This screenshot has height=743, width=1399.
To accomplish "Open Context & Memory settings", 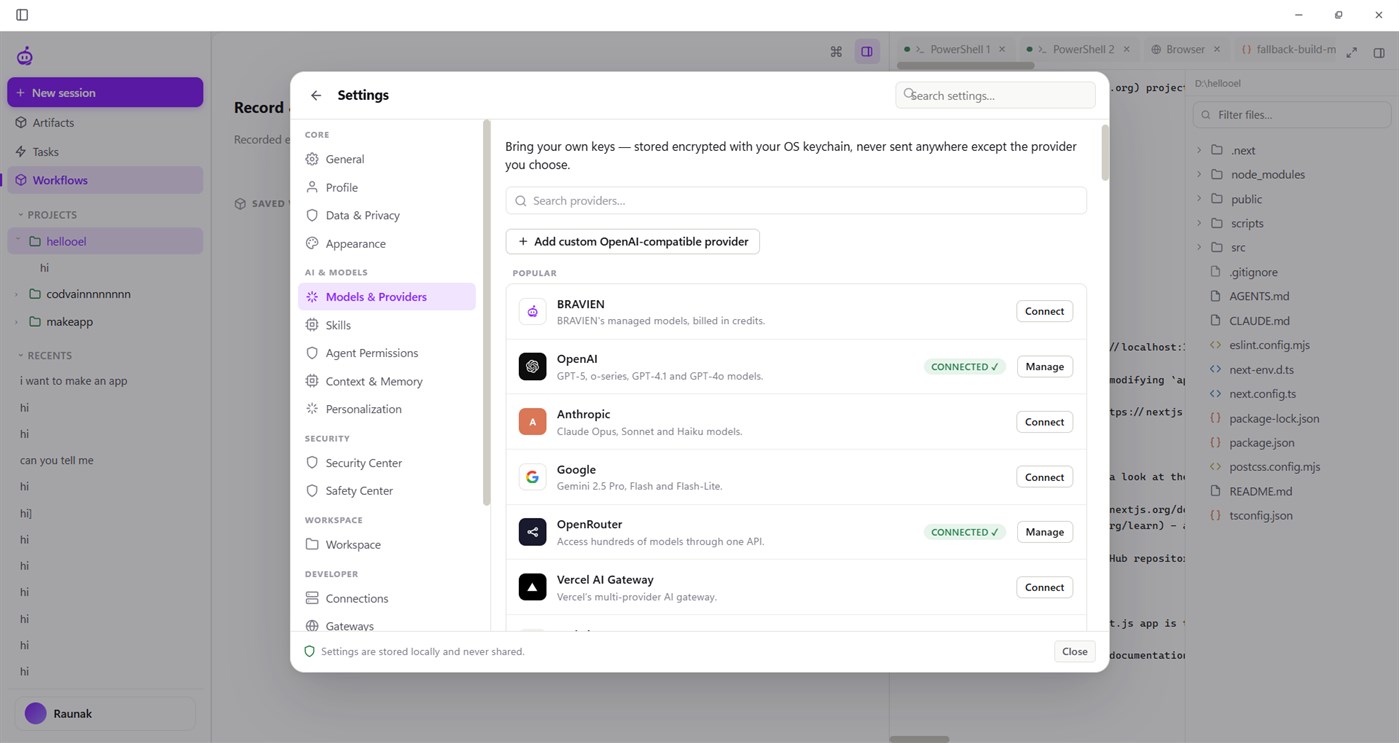I will (387, 381).
